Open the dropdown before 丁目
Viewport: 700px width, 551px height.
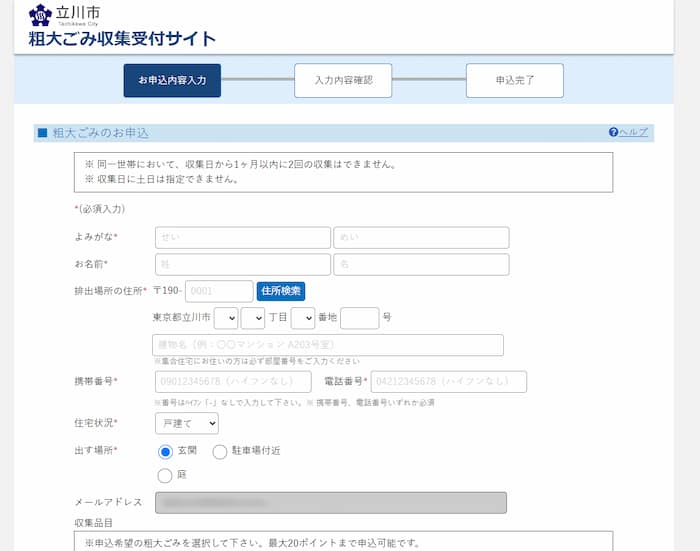253,318
